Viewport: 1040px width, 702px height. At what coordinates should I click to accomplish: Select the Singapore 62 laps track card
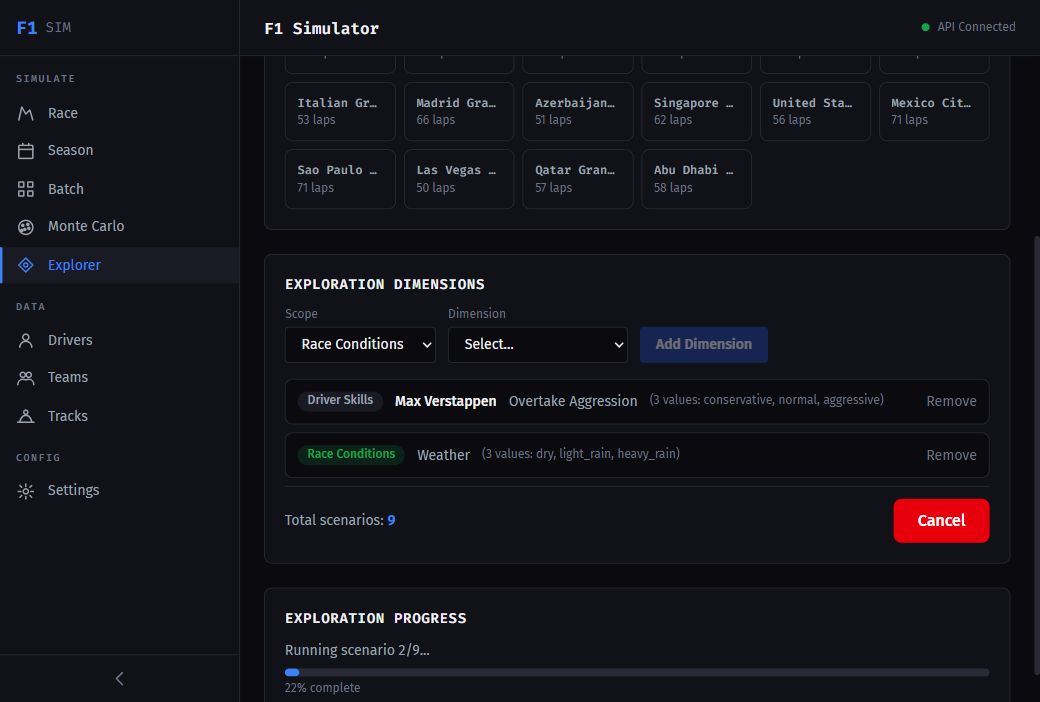coord(696,111)
